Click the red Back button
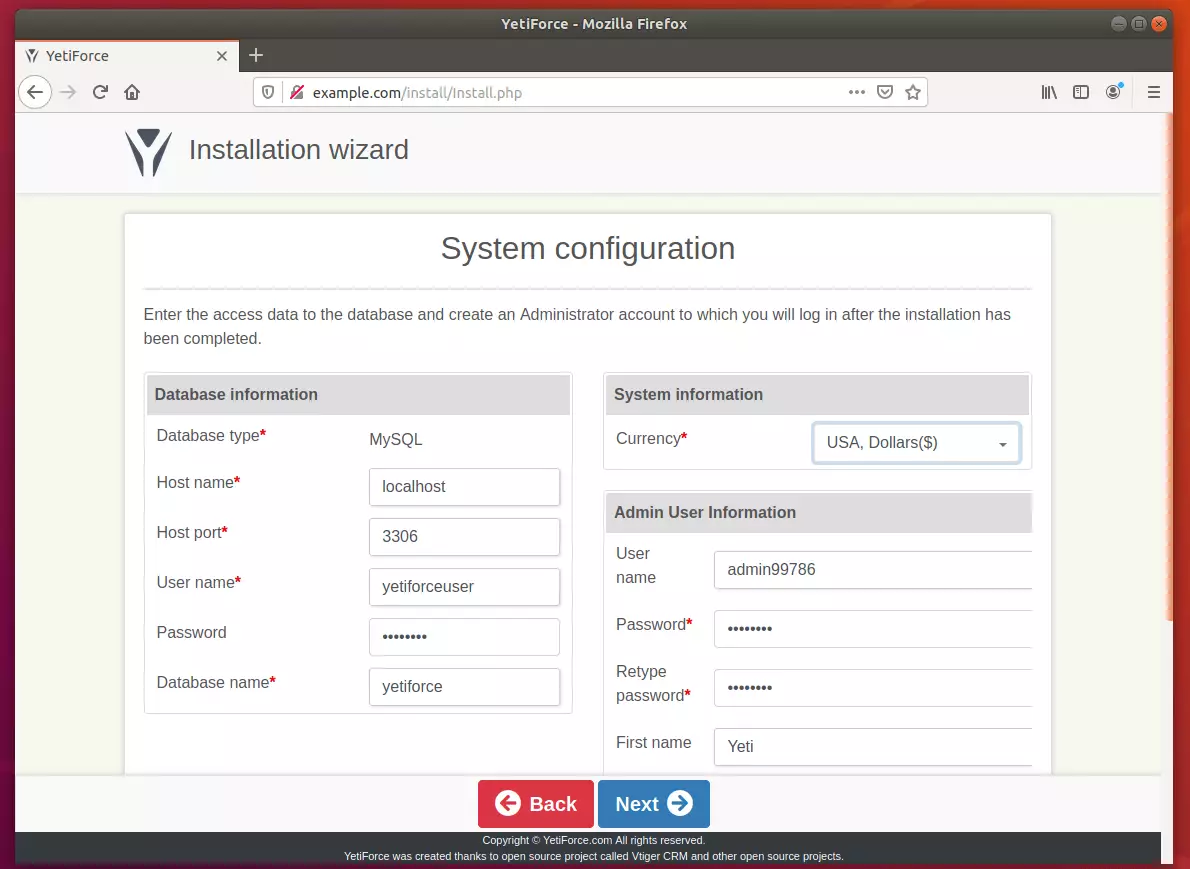This screenshot has height=869, width=1190. (536, 804)
